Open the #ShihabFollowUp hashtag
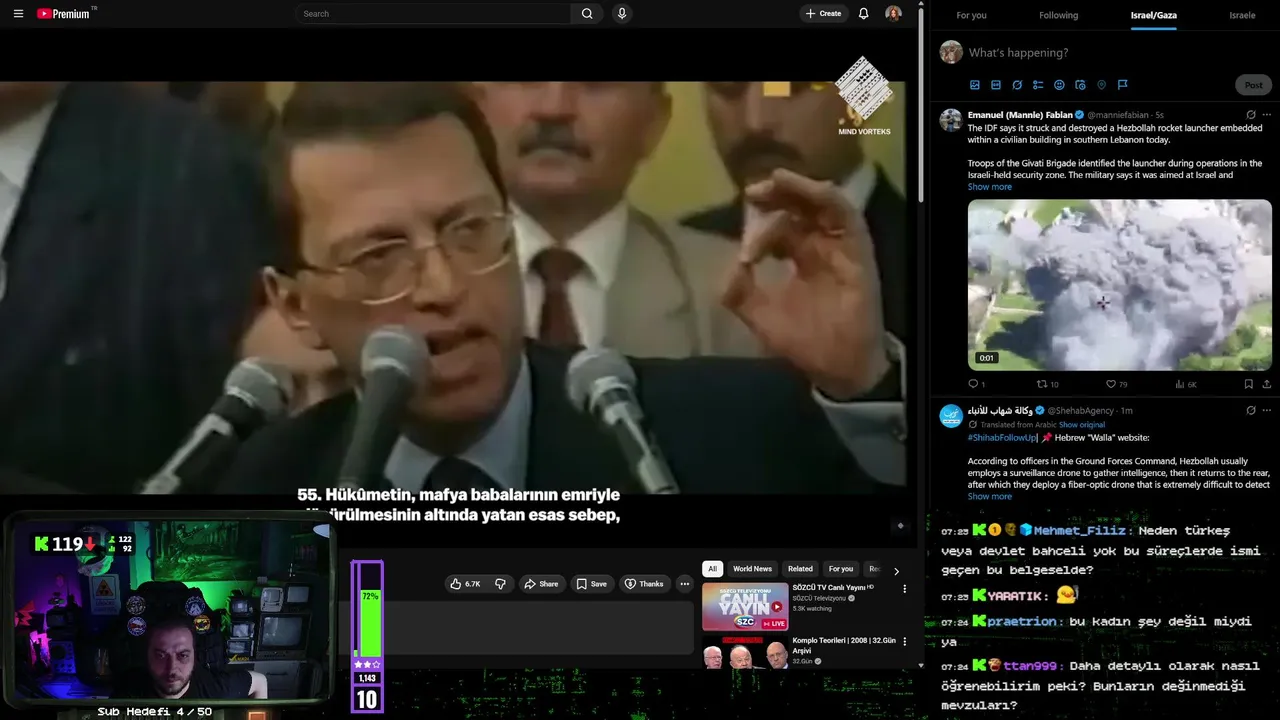Viewport: 1280px width, 720px height. [x=1001, y=437]
